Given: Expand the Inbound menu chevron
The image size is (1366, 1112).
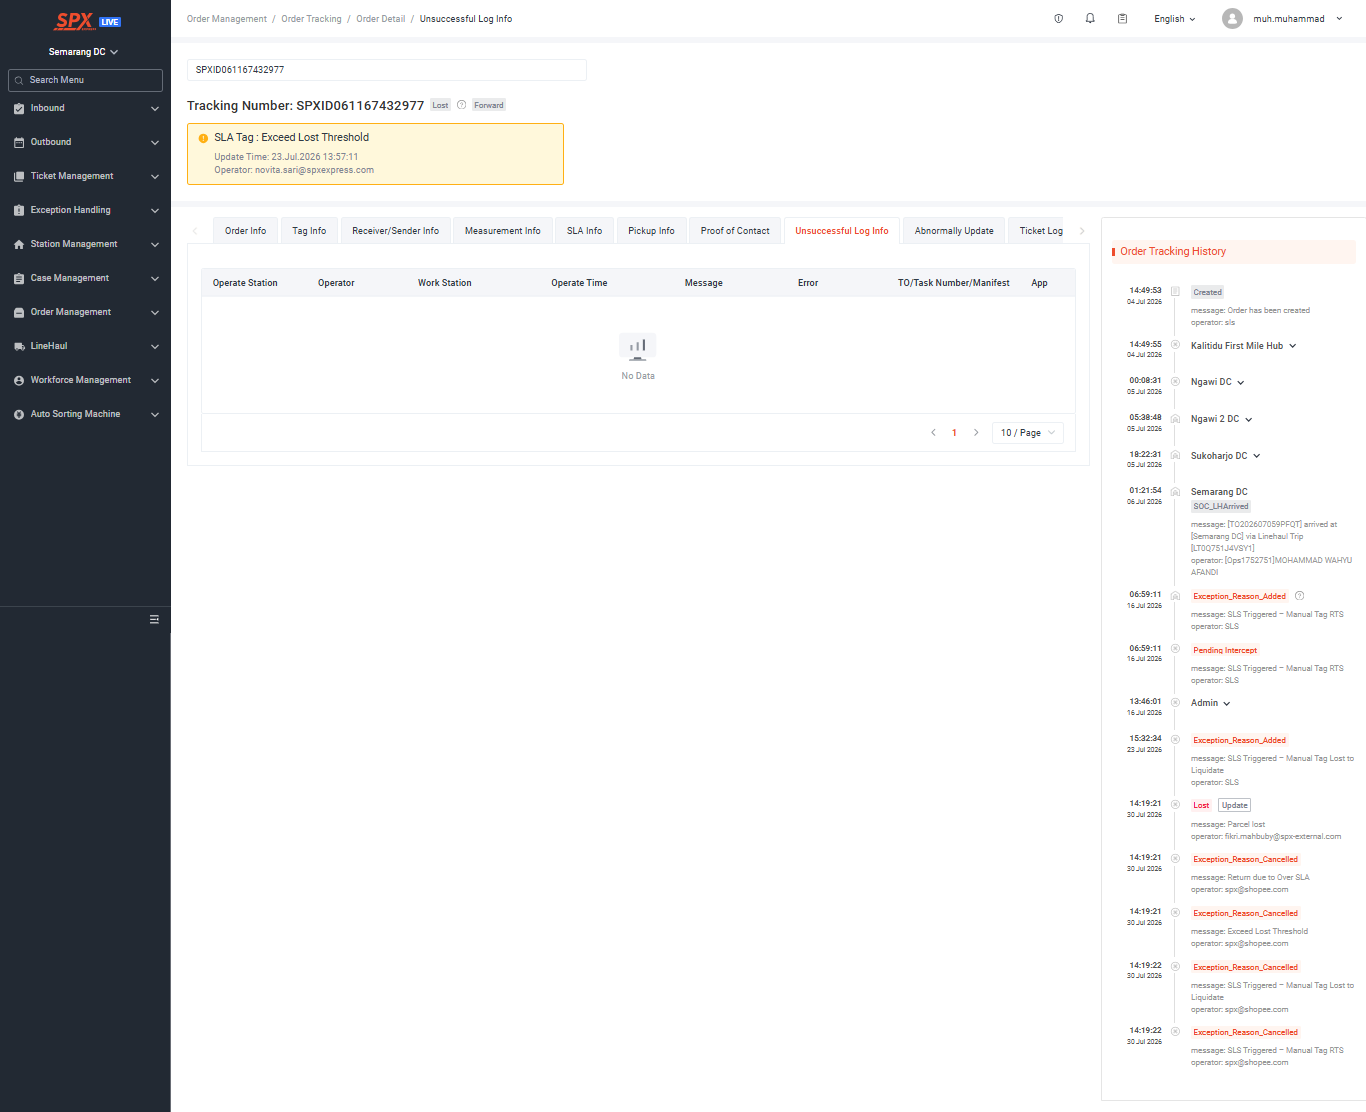Looking at the screenshot, I should [155, 108].
